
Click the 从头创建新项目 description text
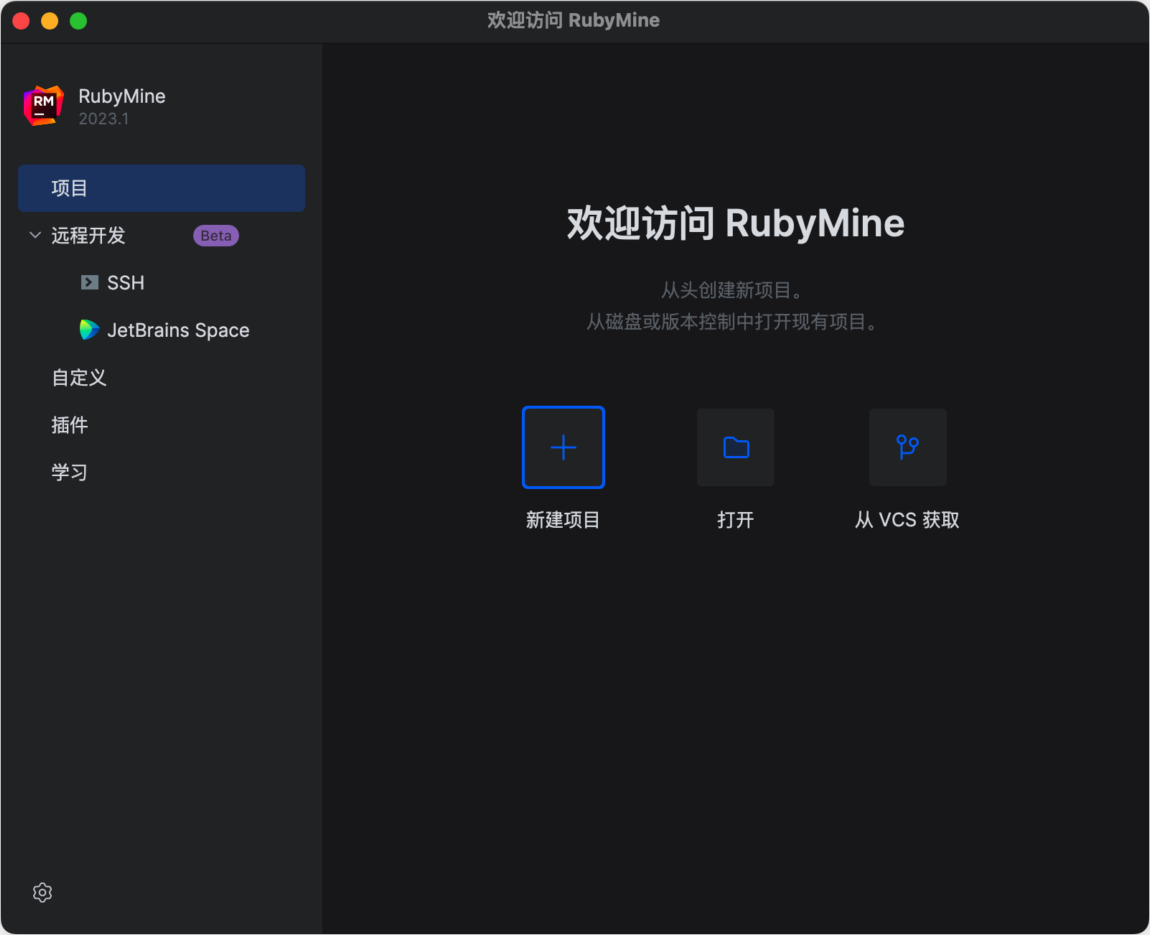coord(734,290)
